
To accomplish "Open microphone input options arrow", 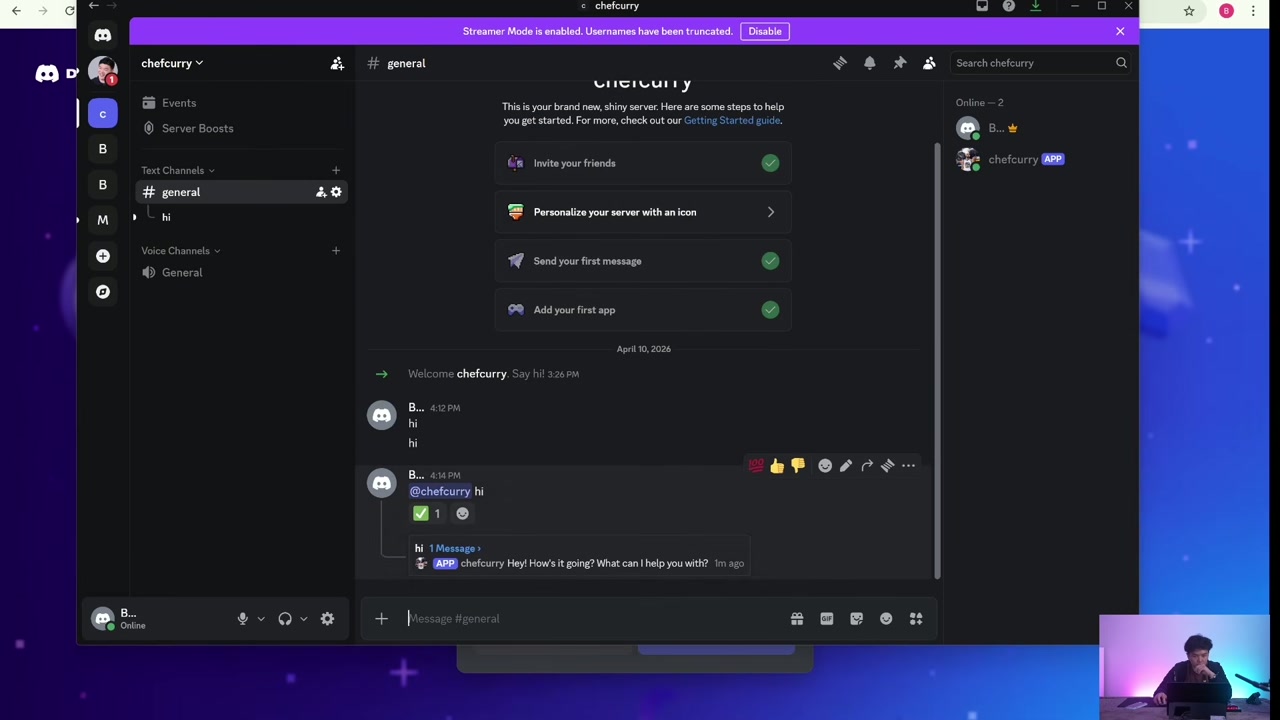I will pyautogui.click(x=261, y=619).
